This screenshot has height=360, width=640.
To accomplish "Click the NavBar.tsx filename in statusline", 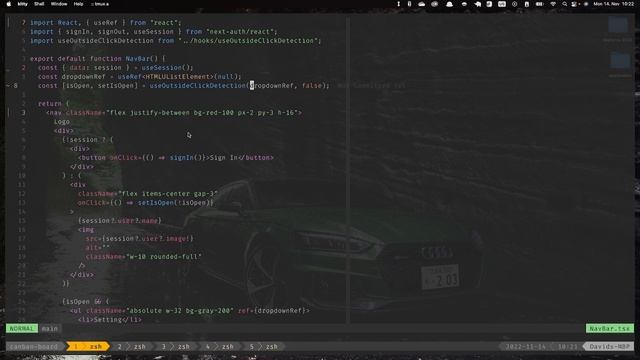I will 610,329.
